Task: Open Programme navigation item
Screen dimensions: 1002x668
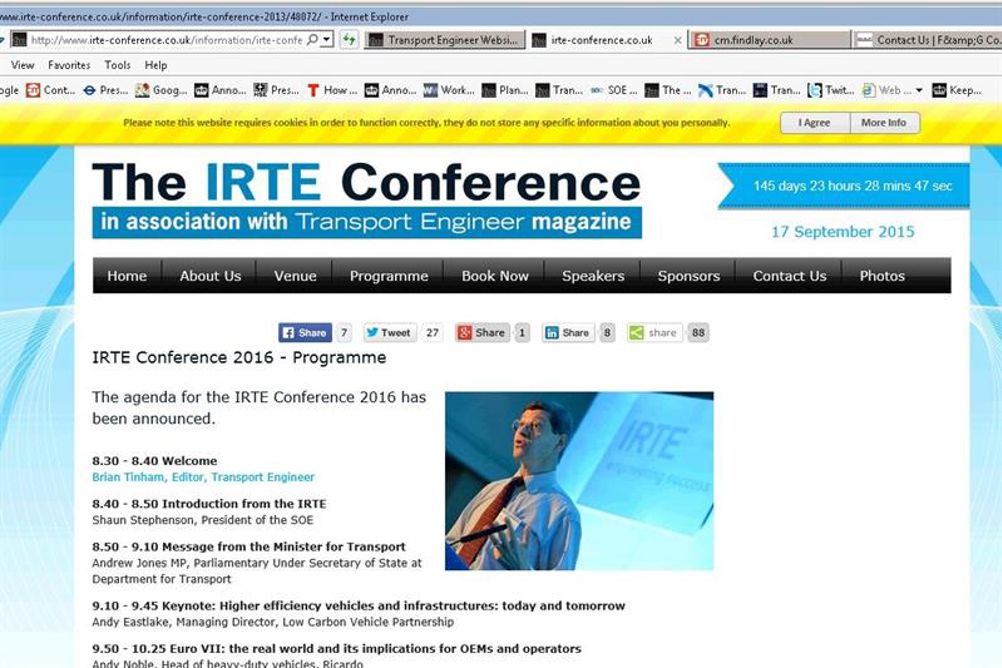Action: (389, 276)
